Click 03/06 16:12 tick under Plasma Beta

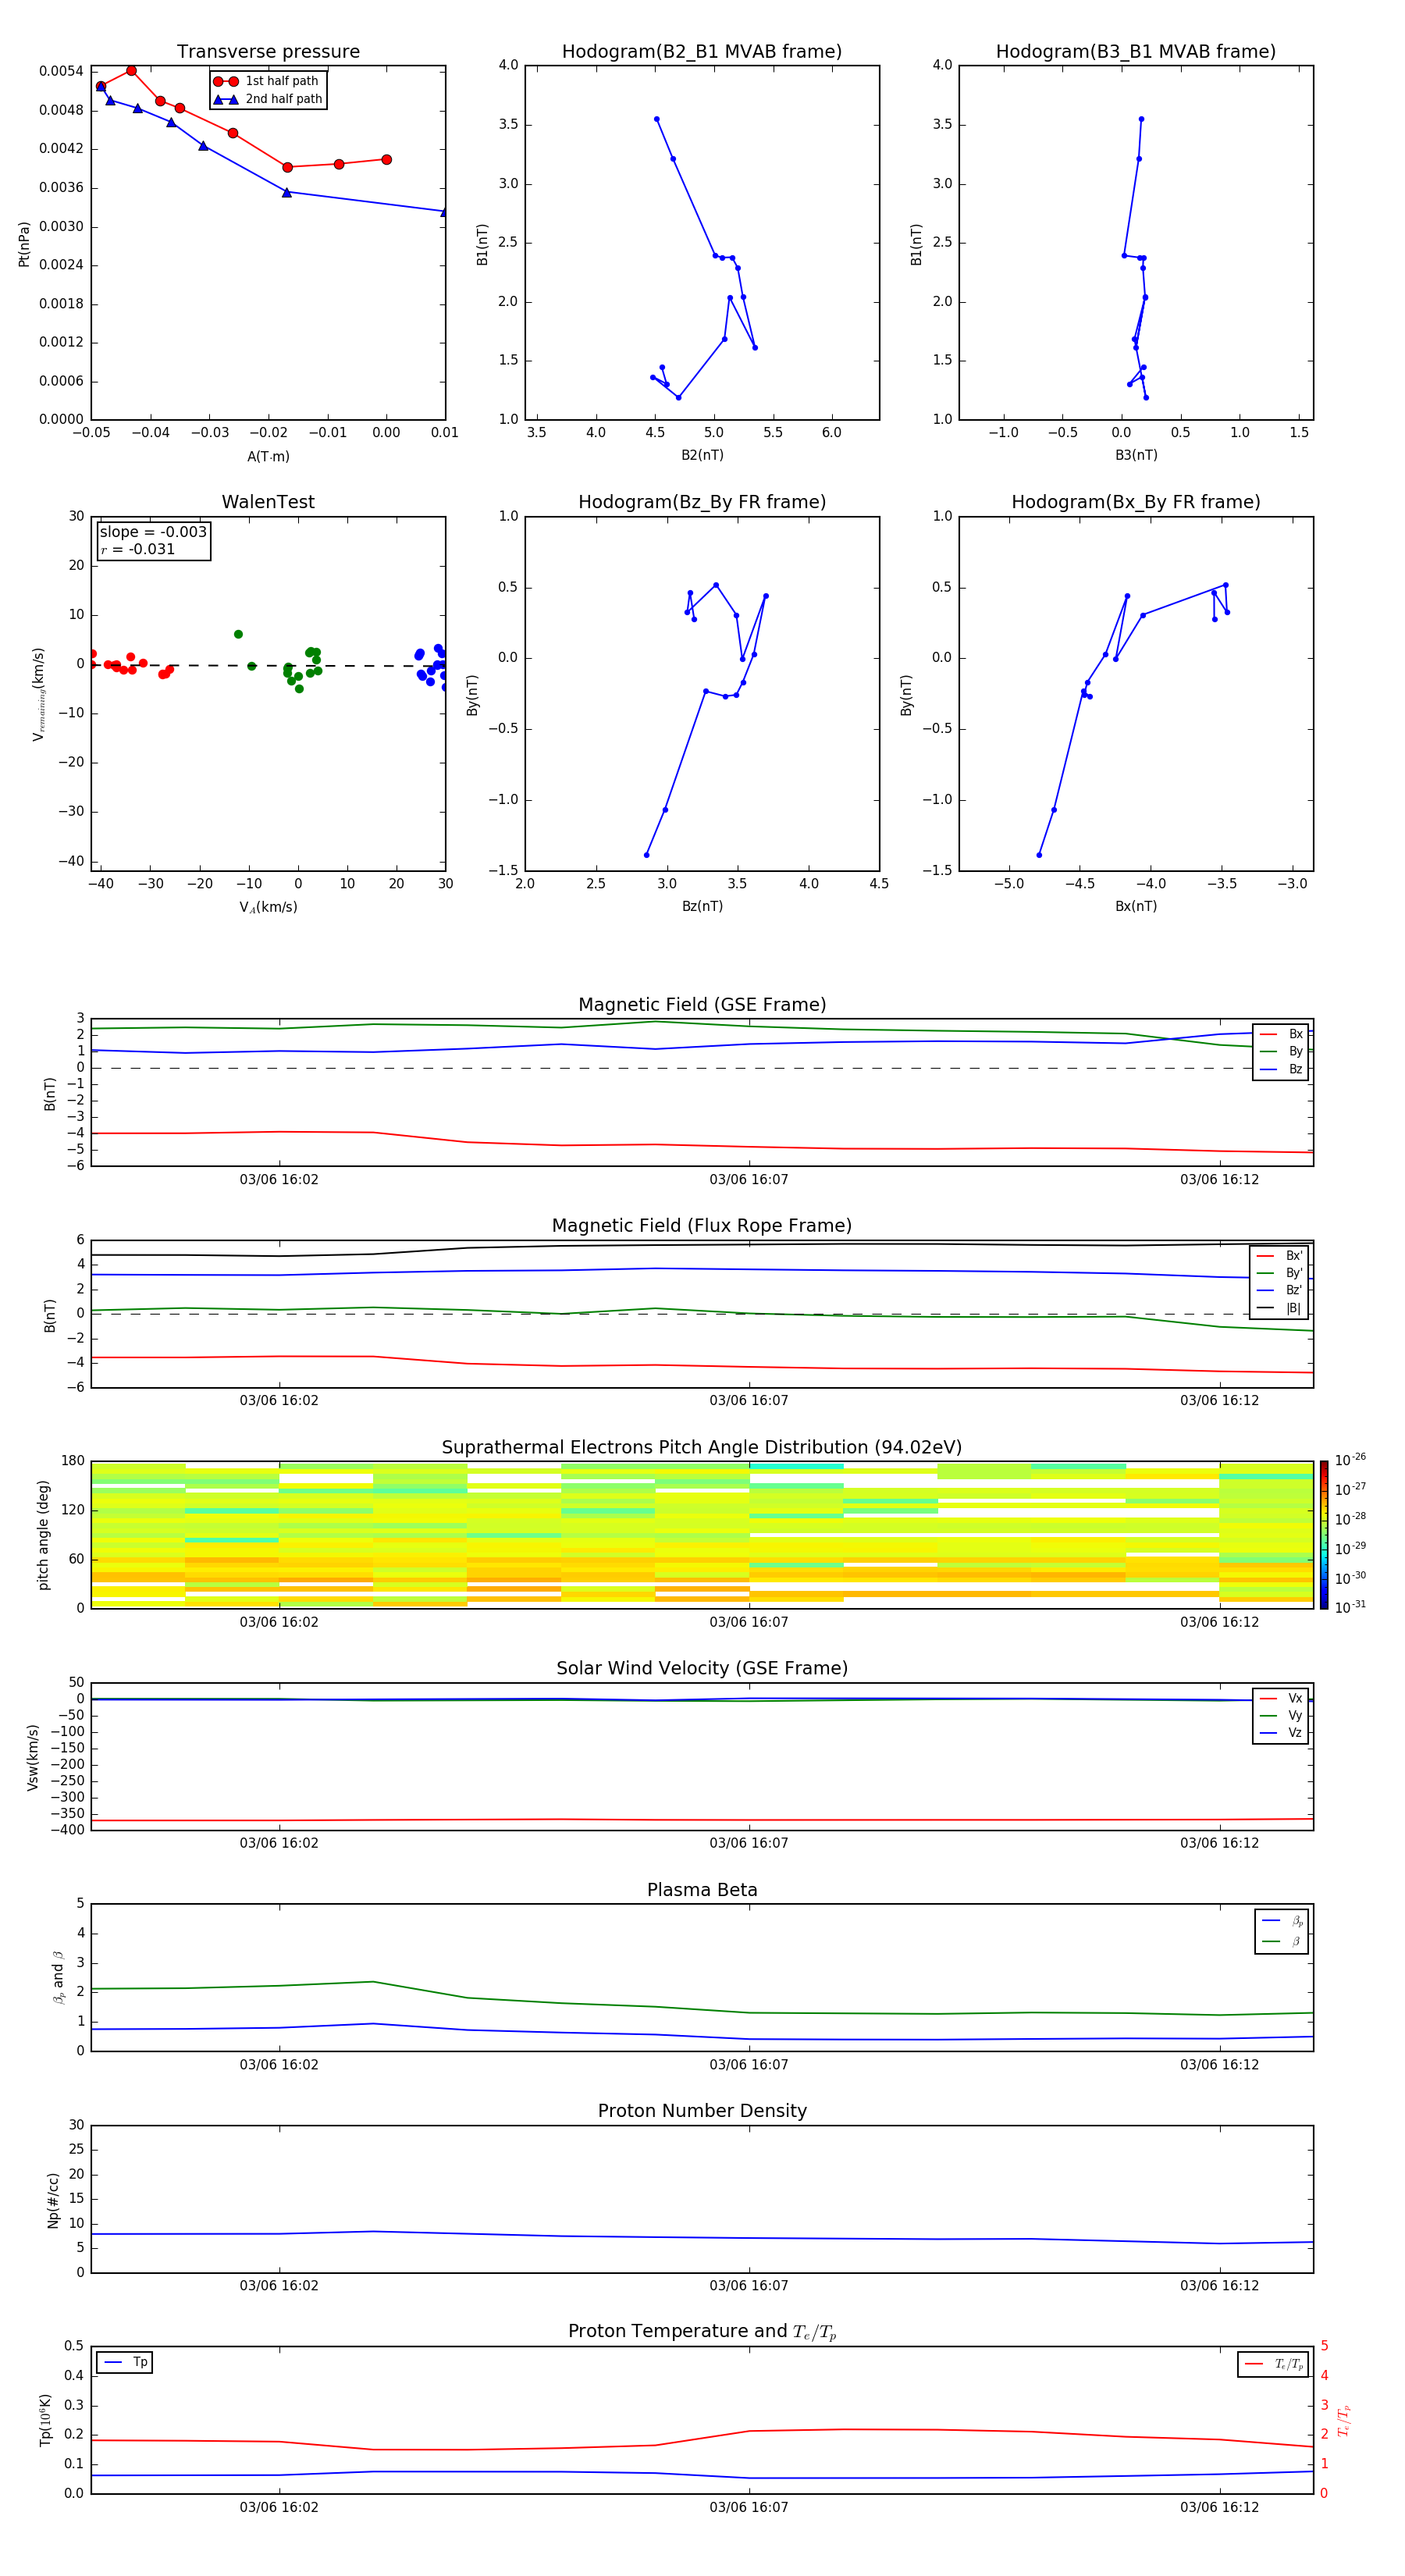click(x=1219, y=2064)
